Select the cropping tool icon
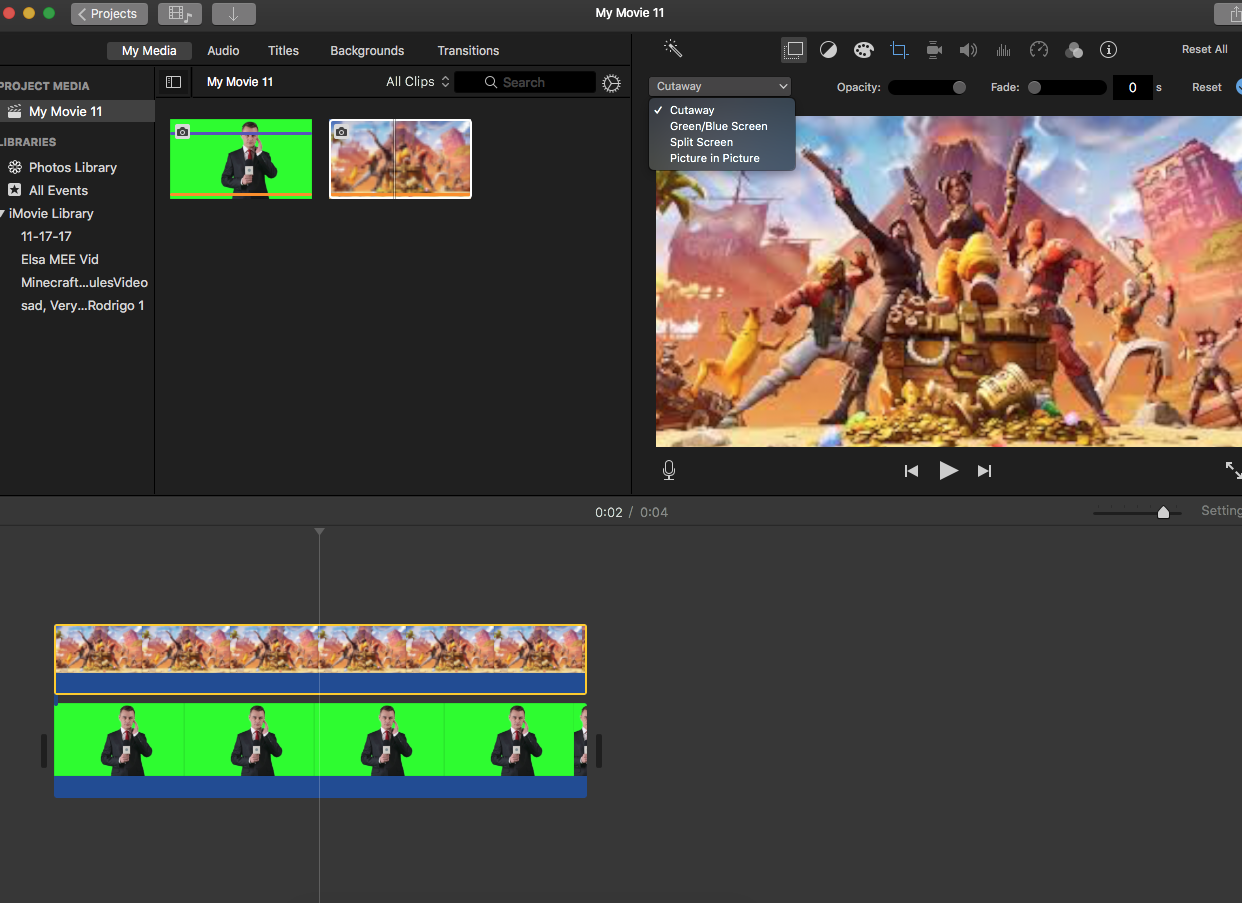 coord(899,50)
